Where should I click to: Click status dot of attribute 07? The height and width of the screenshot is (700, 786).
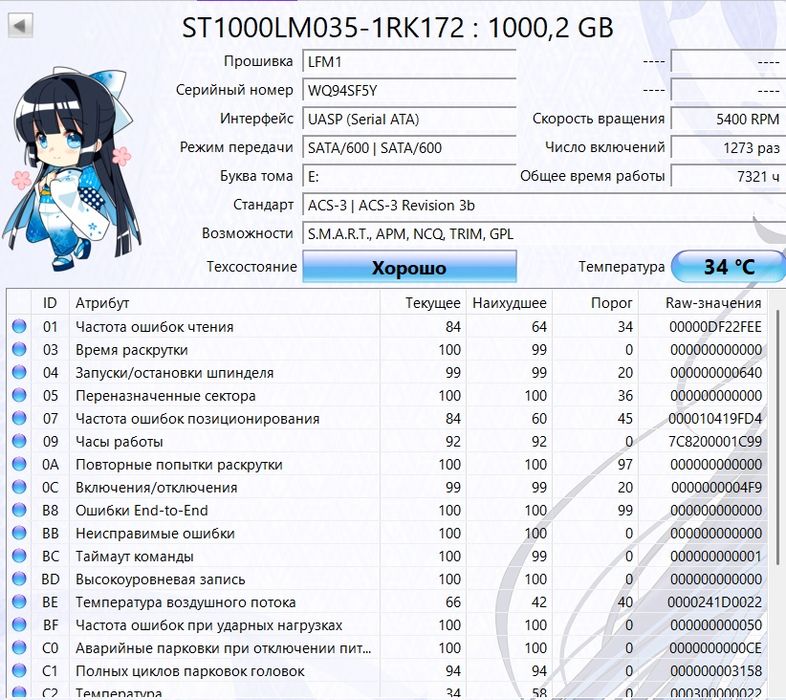point(19,418)
